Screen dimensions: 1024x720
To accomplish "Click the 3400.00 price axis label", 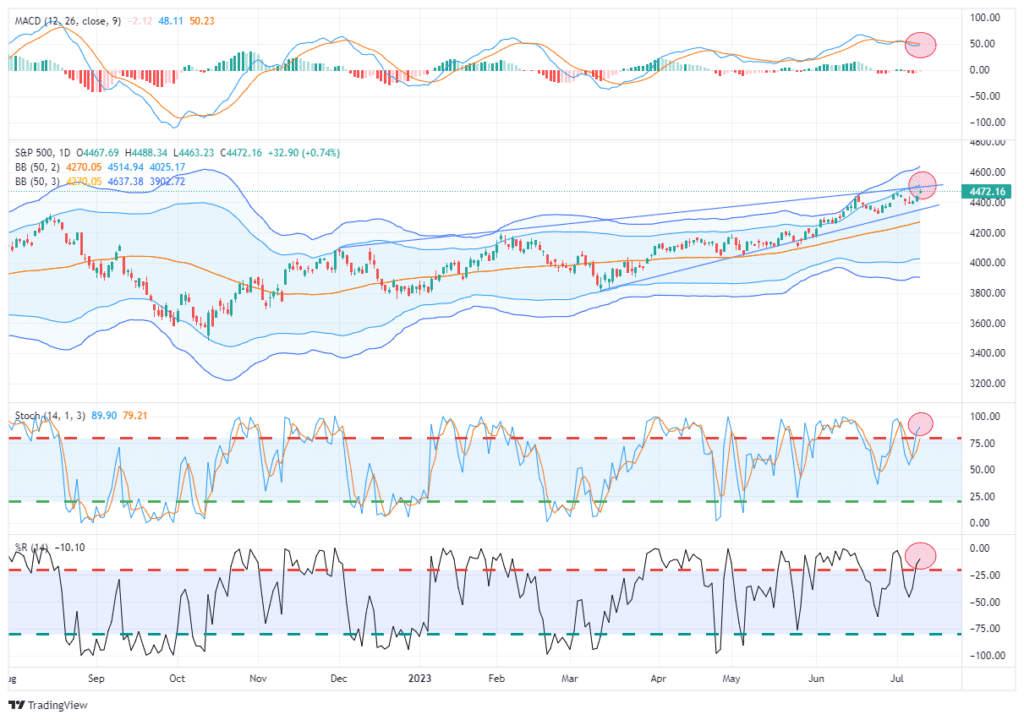I will coord(986,353).
